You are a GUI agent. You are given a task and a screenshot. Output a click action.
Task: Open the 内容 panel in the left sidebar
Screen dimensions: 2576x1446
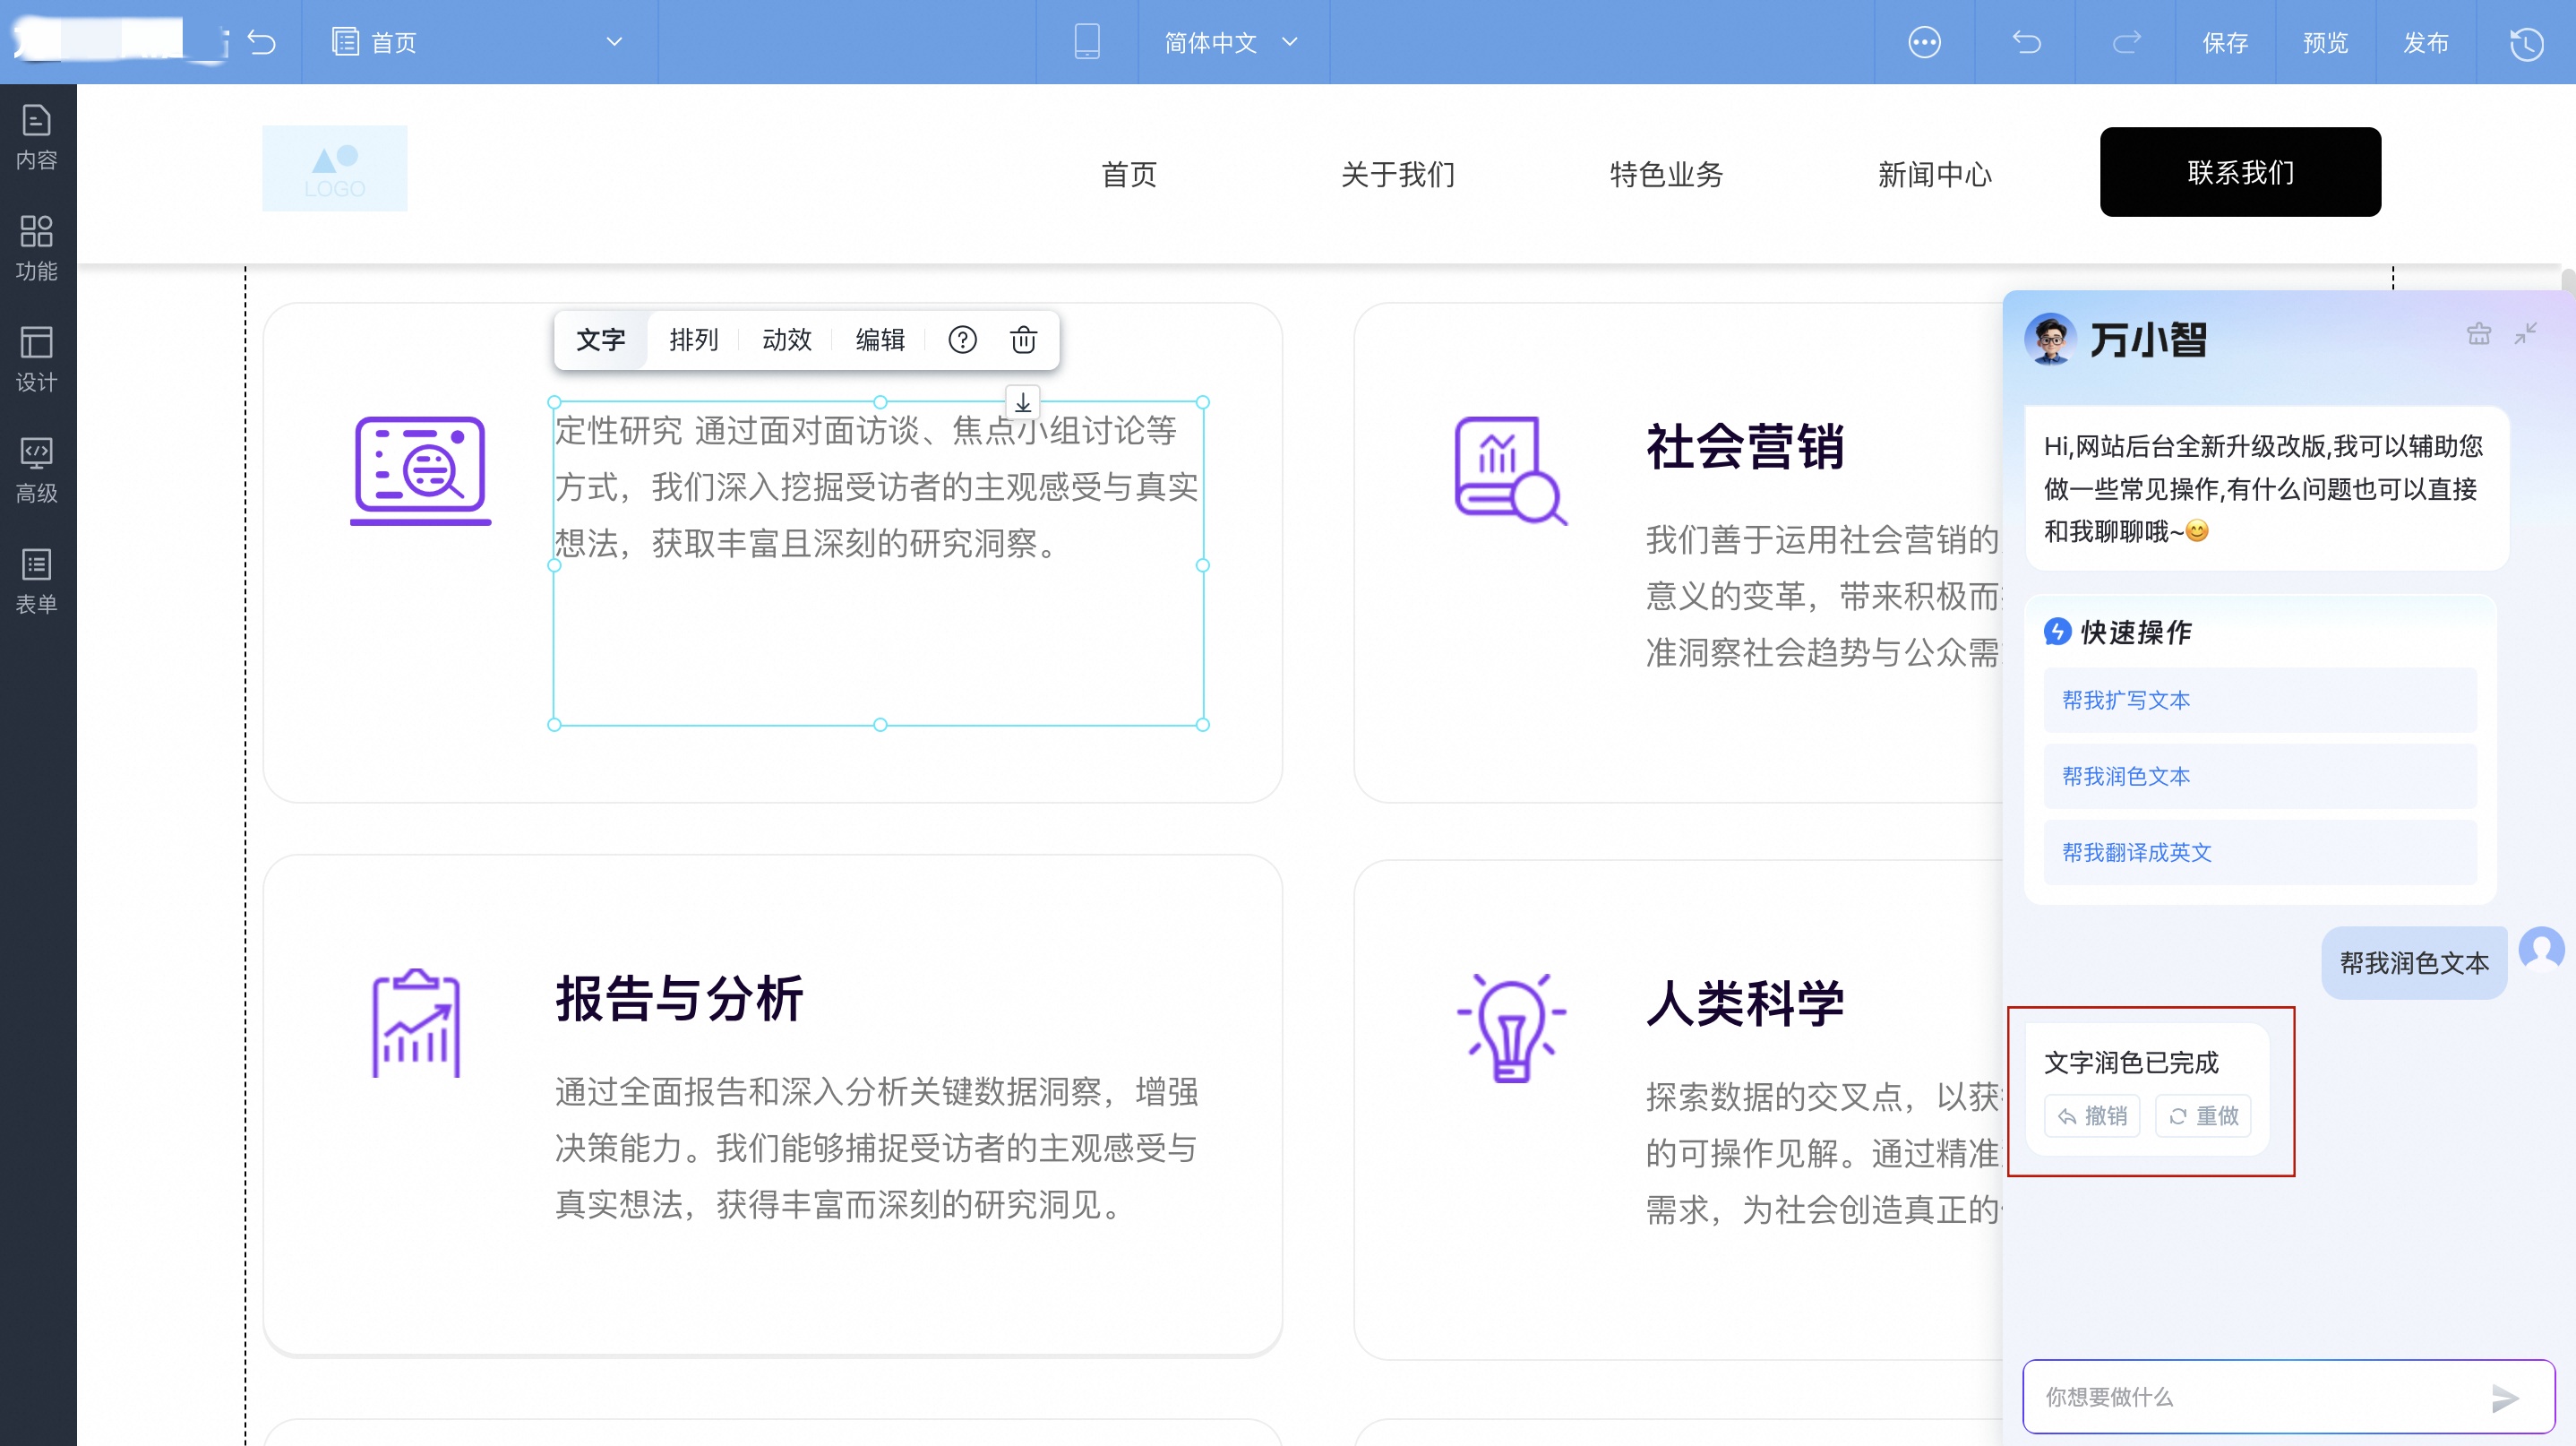pyautogui.click(x=37, y=137)
